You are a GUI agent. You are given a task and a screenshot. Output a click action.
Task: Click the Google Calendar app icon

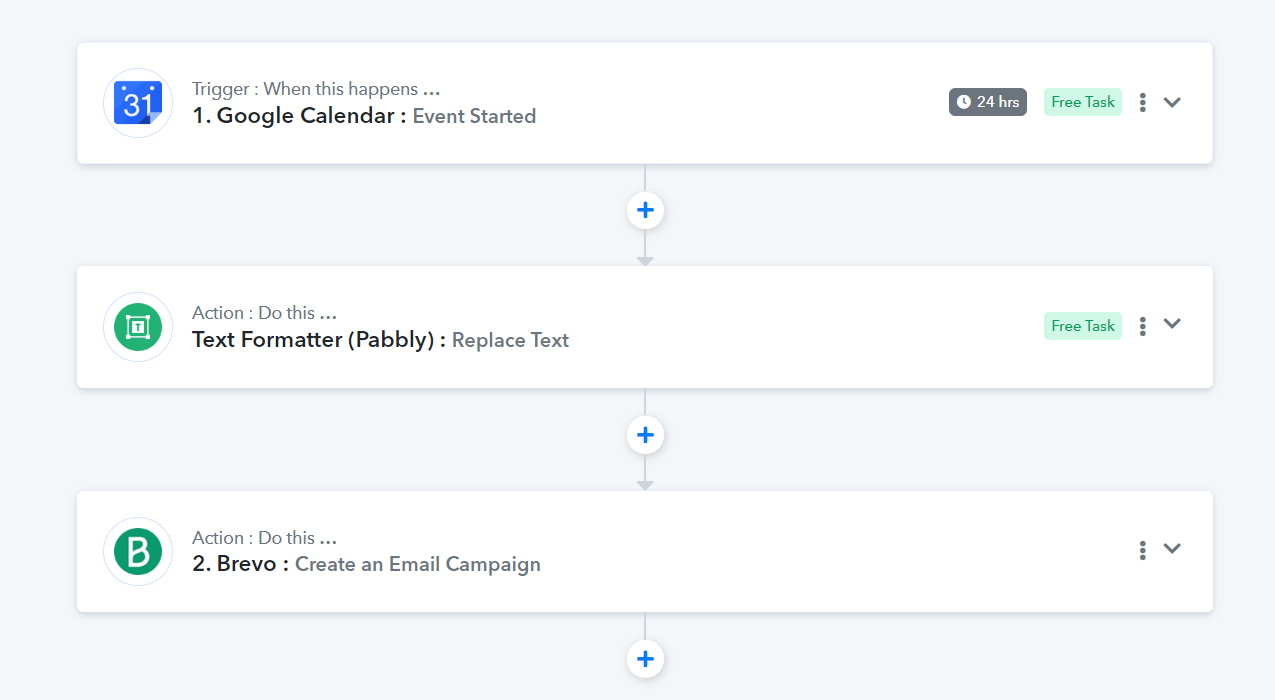click(138, 103)
